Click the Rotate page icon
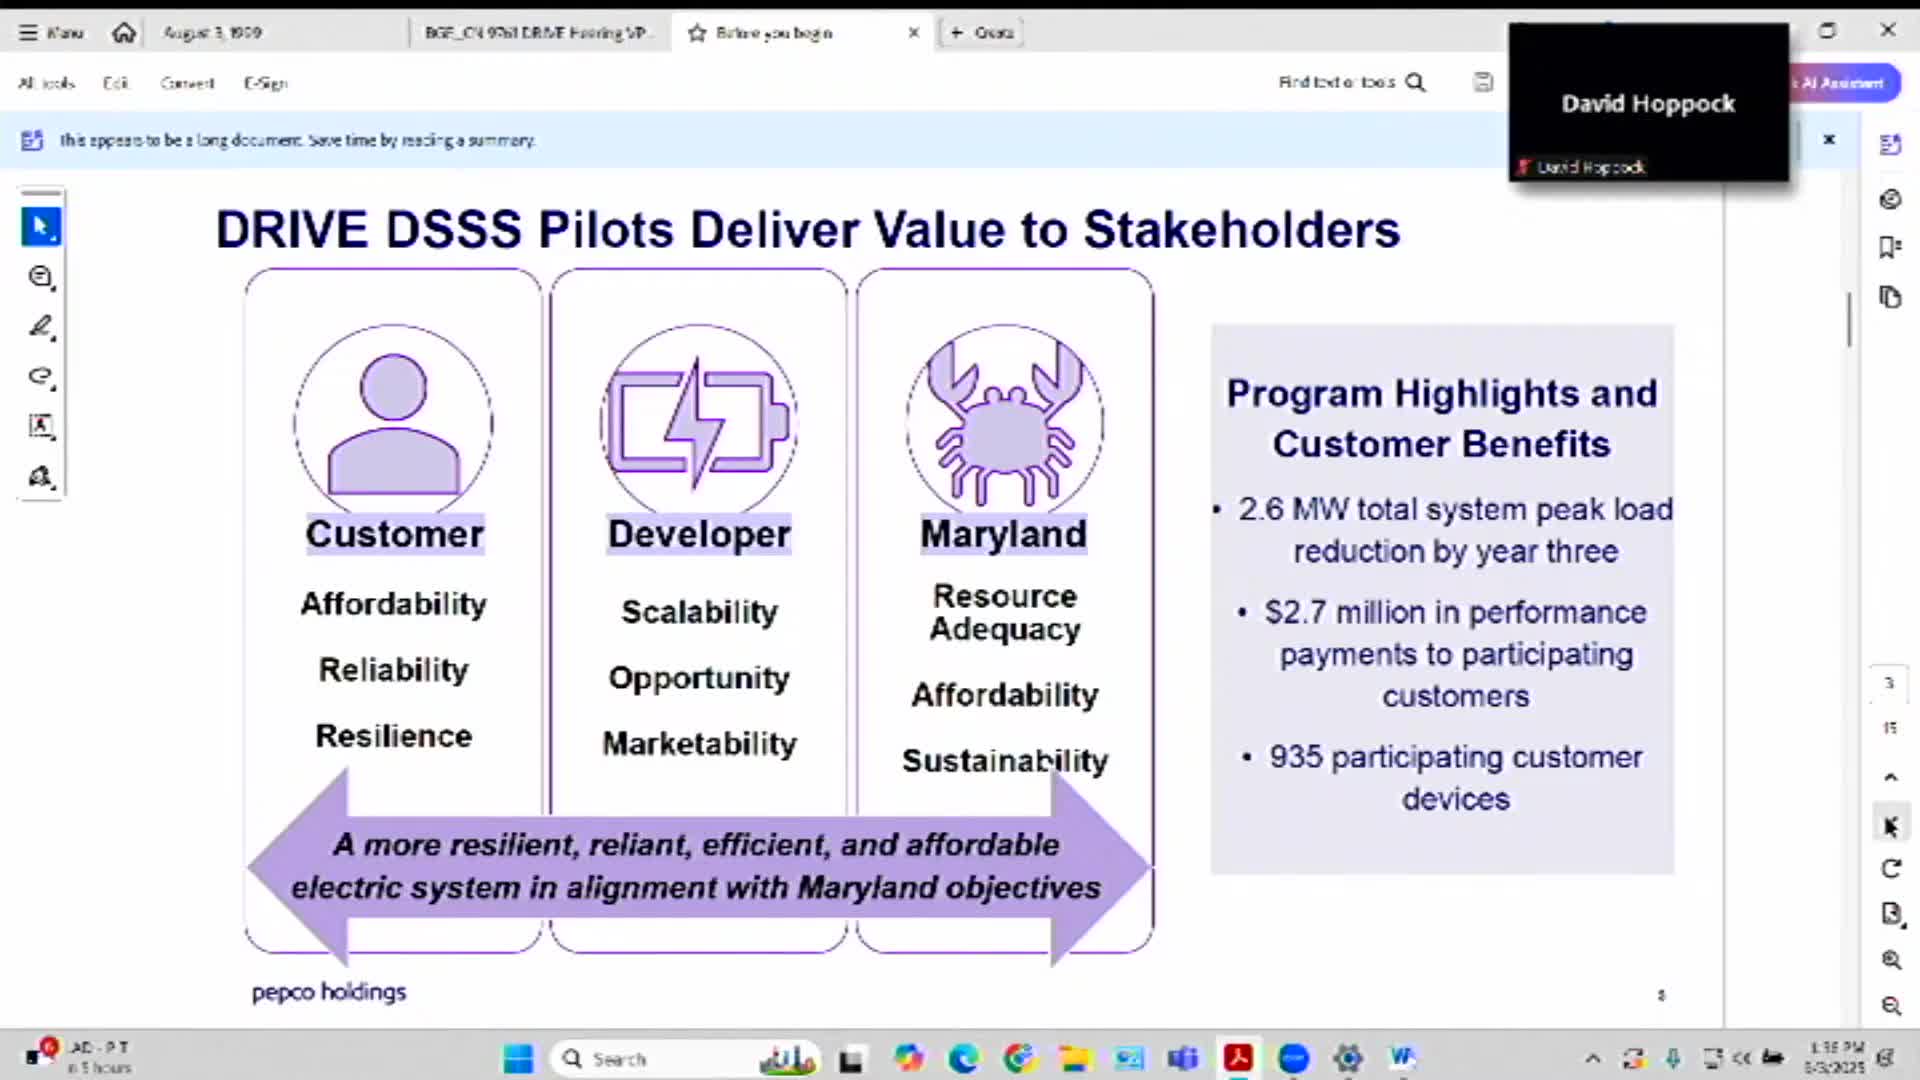 pos(1890,869)
